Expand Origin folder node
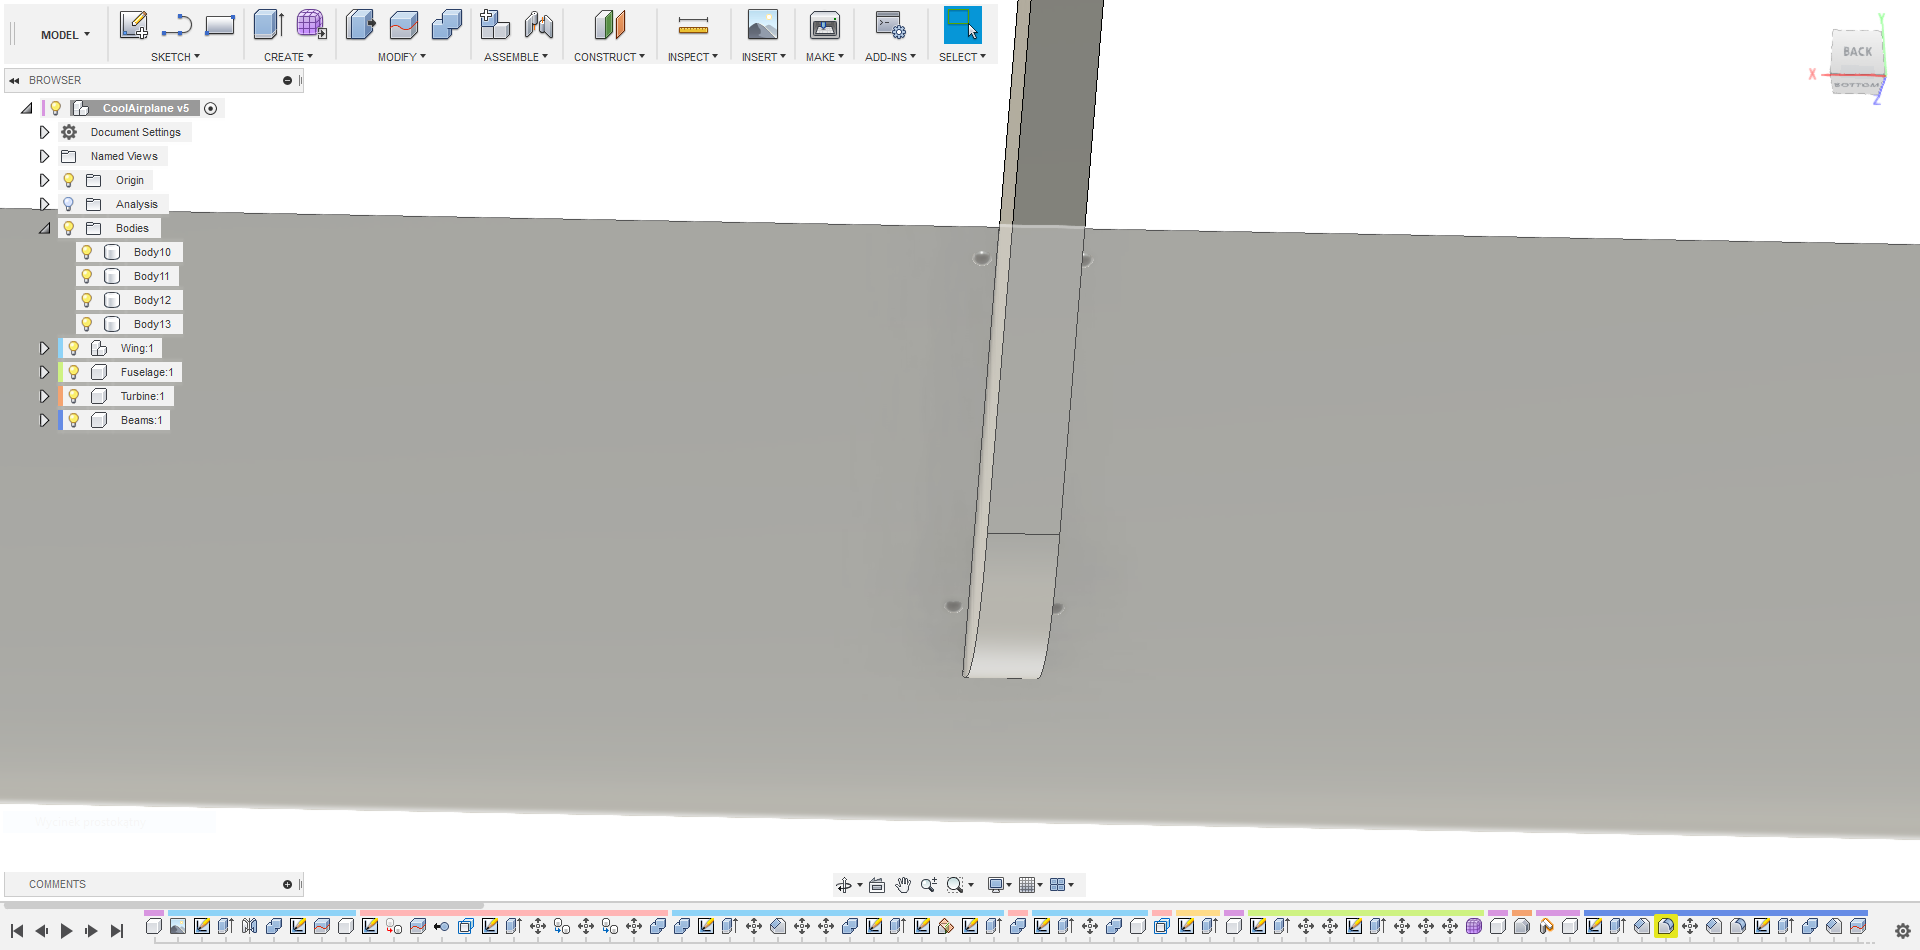 coord(44,180)
